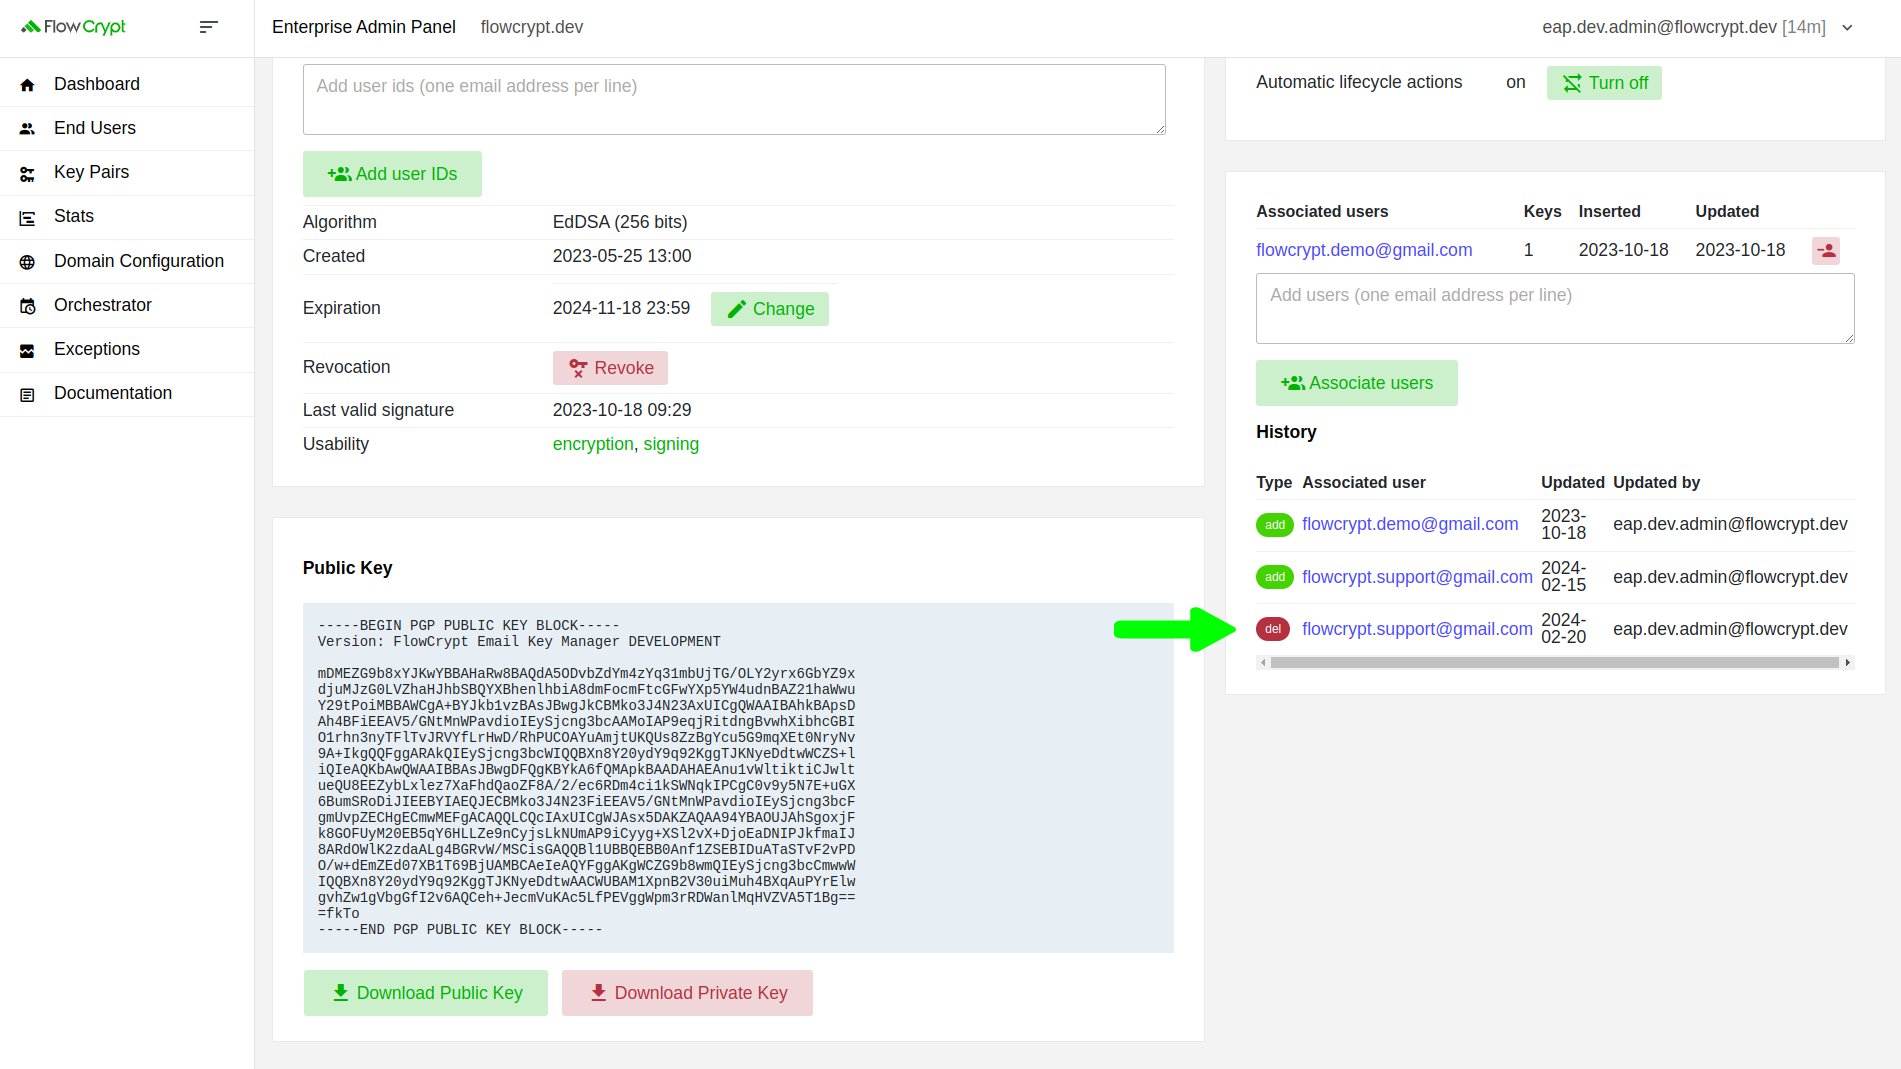The width and height of the screenshot is (1901, 1069).
Task: Click the scrollbar left arrow in History
Action: [1263, 662]
